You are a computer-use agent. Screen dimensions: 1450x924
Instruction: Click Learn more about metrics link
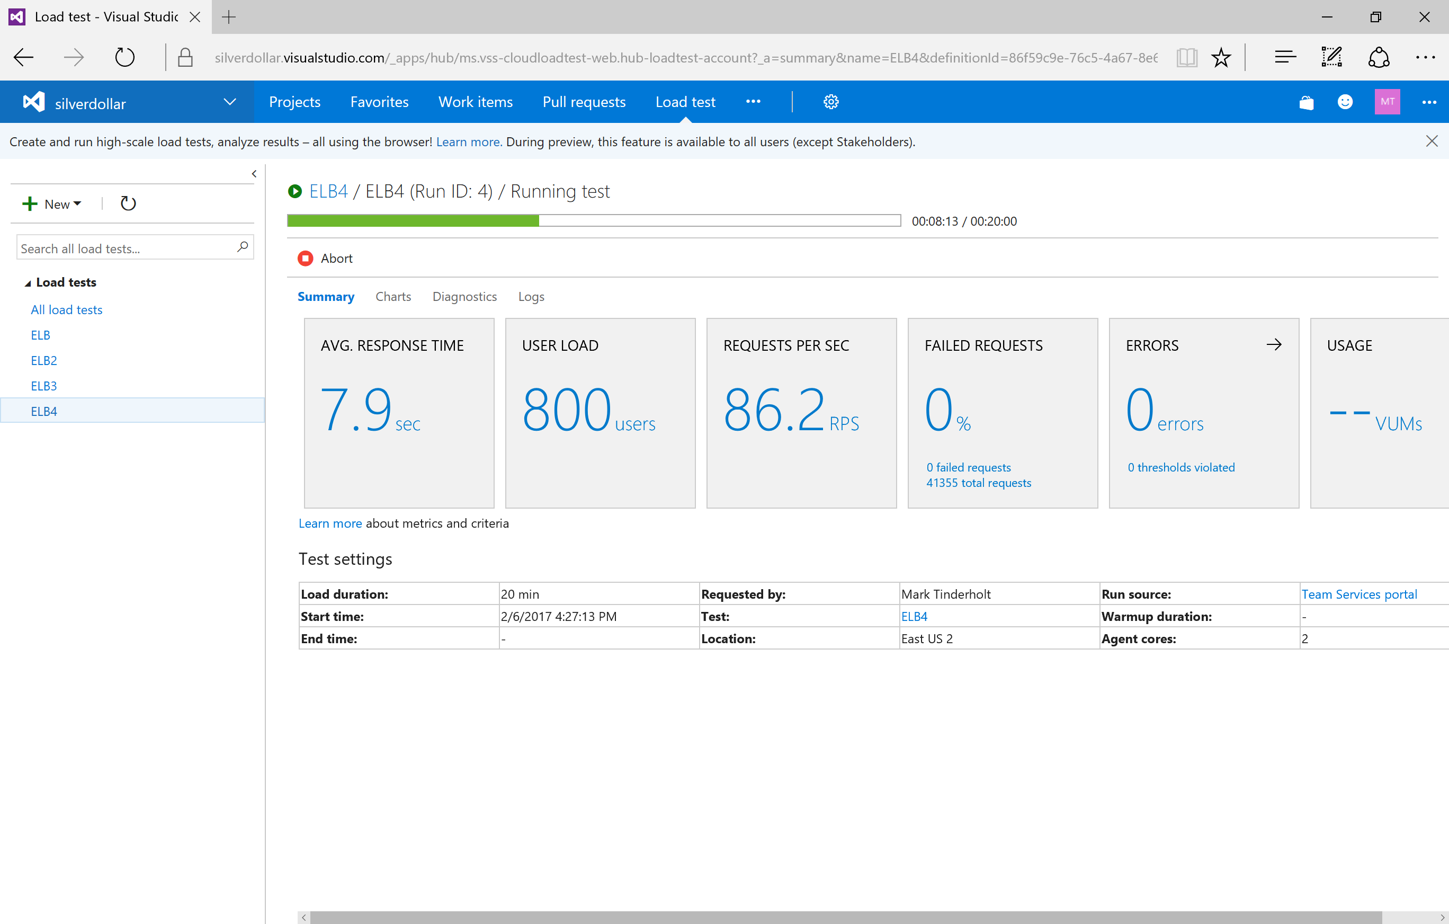click(x=330, y=524)
